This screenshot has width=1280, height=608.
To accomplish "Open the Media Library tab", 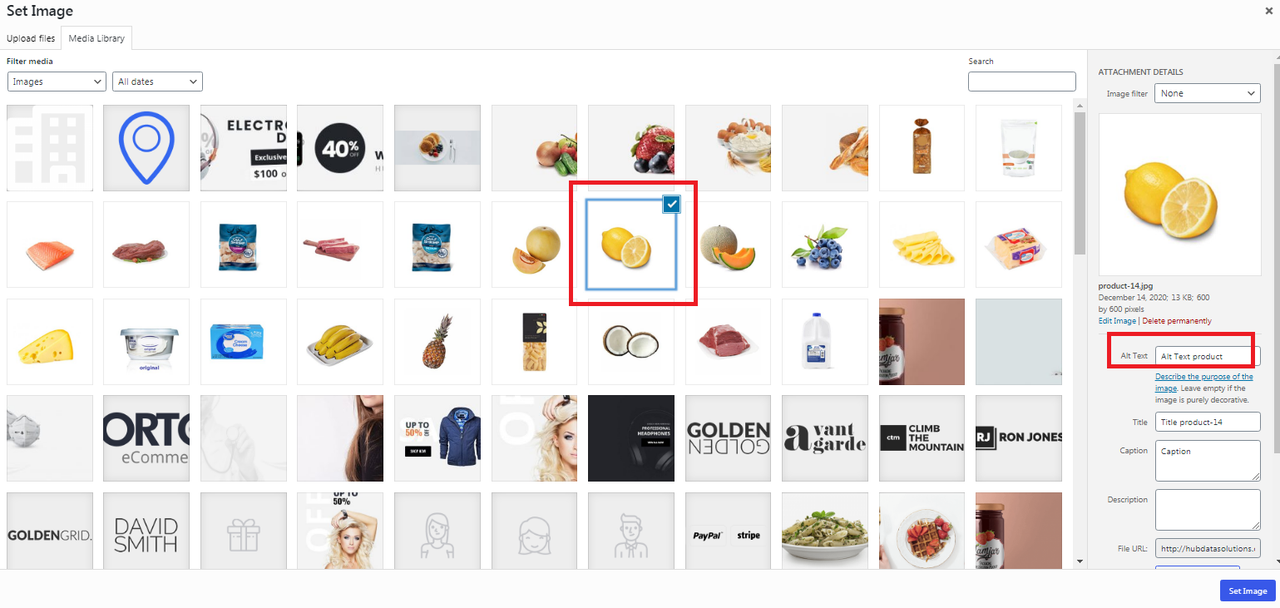I will (x=96, y=38).
